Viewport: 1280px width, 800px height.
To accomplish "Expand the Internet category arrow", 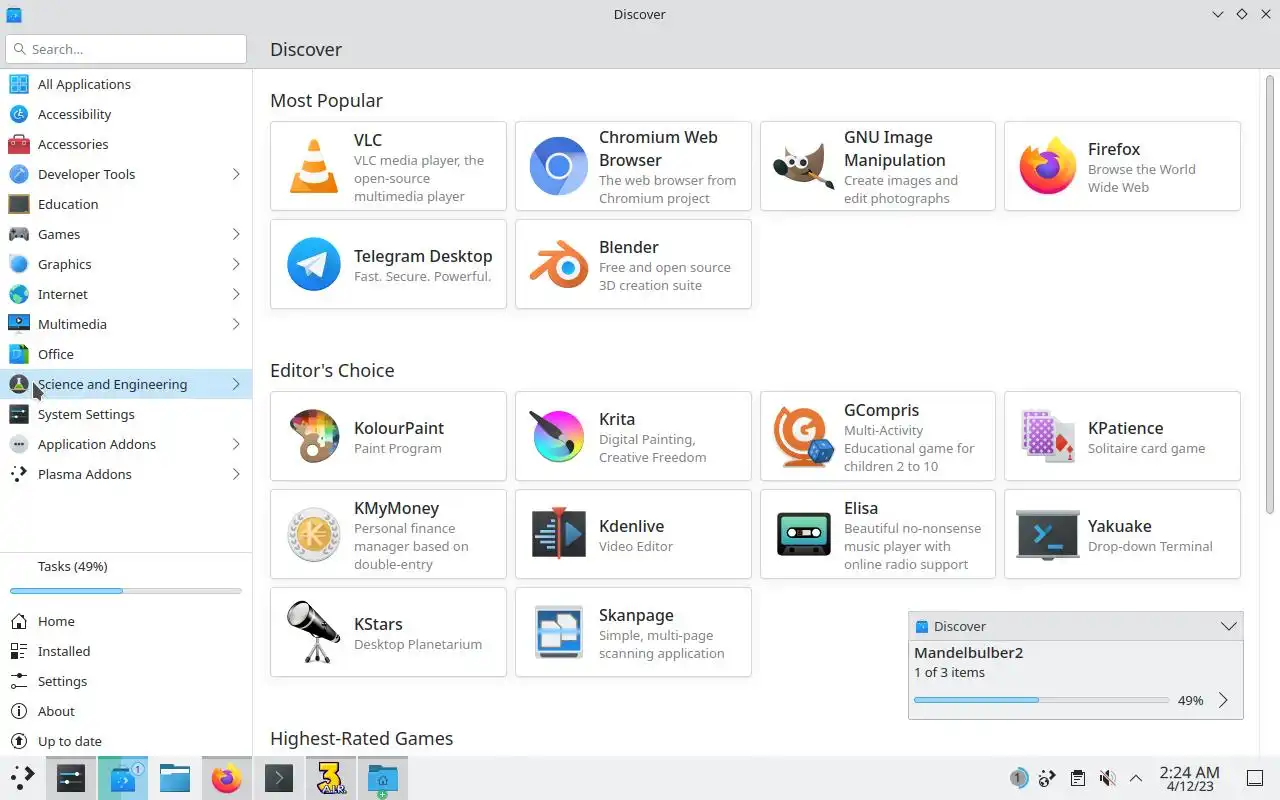I will click(236, 294).
